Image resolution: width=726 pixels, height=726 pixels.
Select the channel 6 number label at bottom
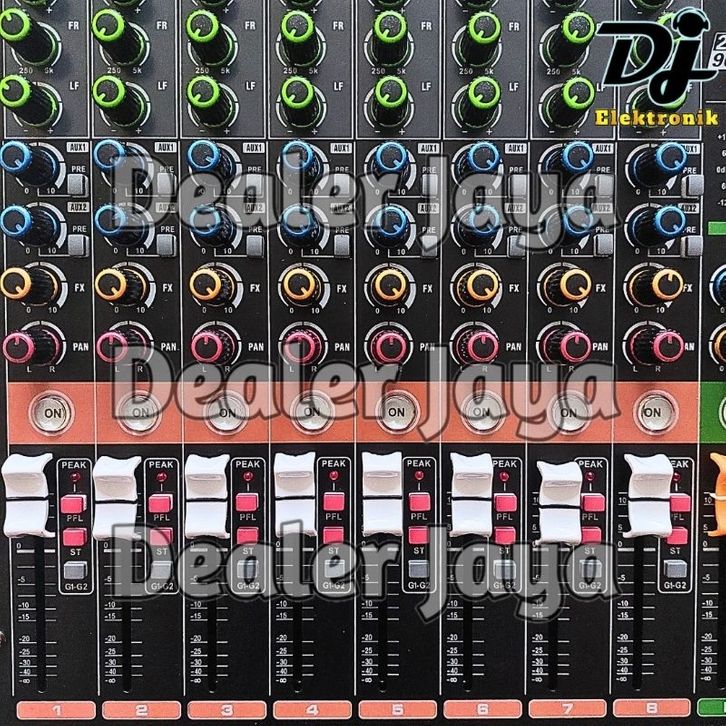point(485,710)
